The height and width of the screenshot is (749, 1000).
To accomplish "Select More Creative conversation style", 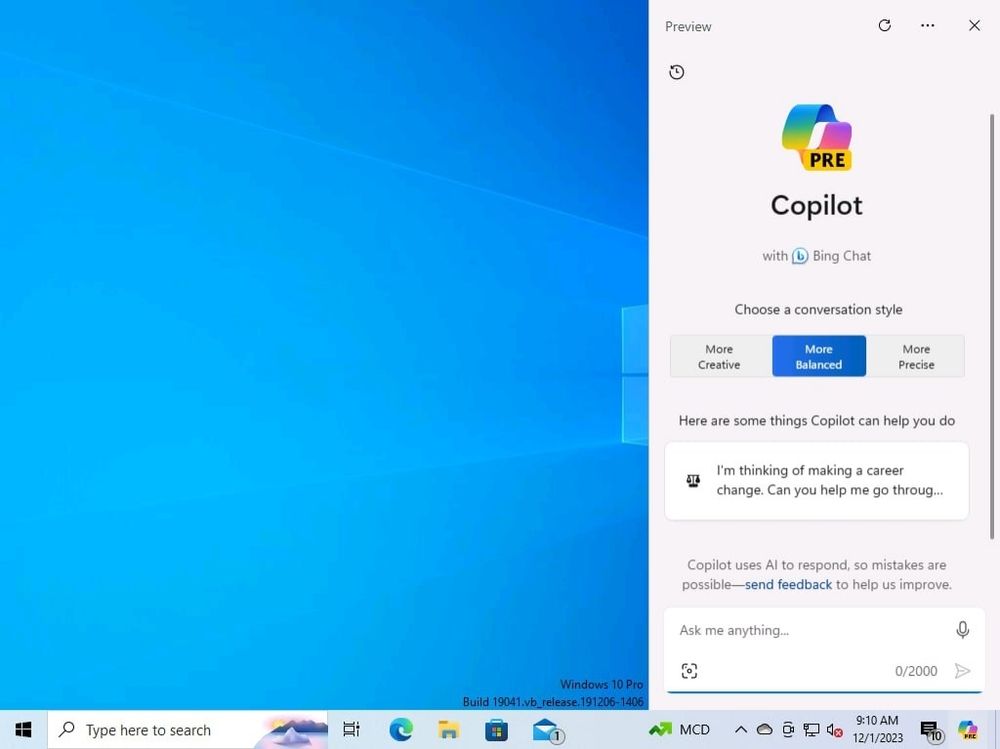I will pyautogui.click(x=720, y=356).
